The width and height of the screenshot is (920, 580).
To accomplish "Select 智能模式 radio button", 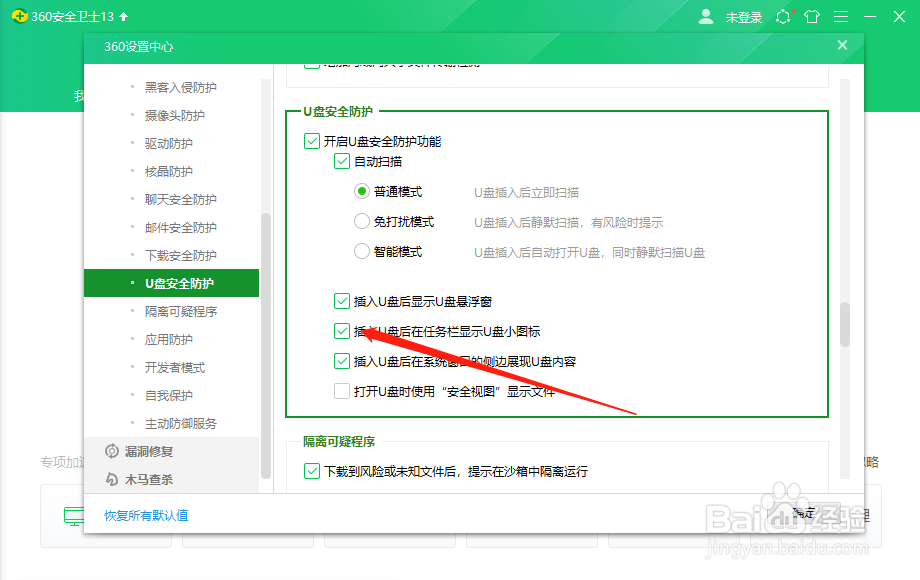I will pos(362,252).
